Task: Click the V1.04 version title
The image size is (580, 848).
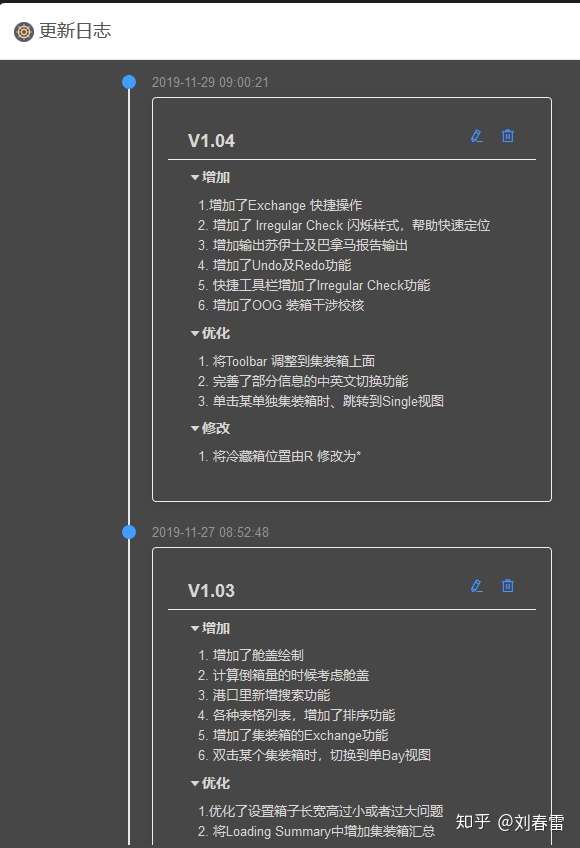Action: 211,141
